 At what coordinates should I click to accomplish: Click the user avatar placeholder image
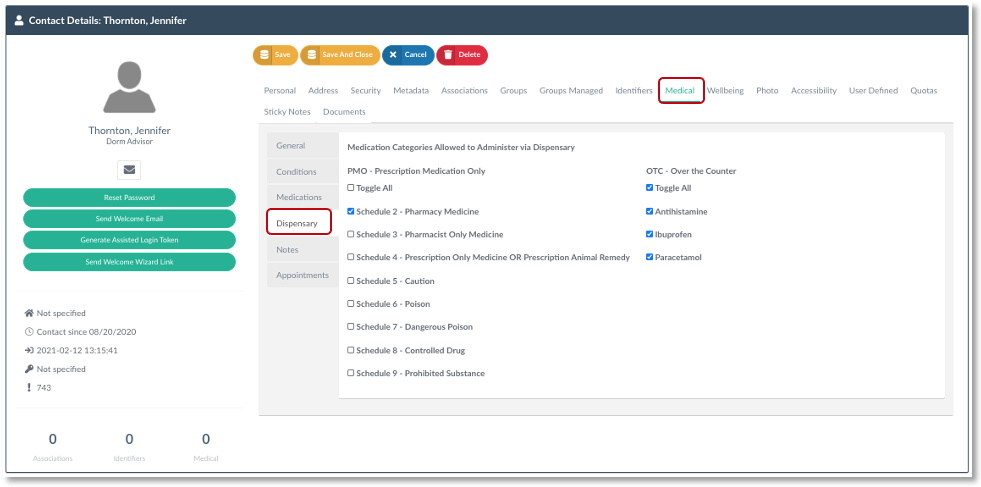[130, 87]
